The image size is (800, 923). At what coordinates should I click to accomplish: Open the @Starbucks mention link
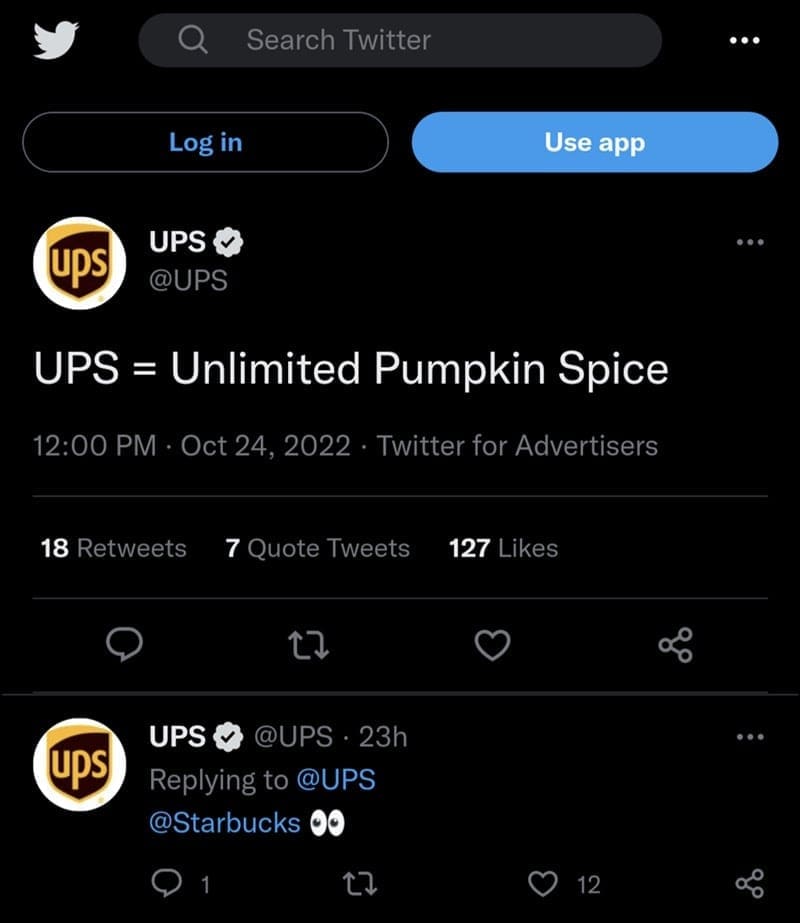pos(225,822)
